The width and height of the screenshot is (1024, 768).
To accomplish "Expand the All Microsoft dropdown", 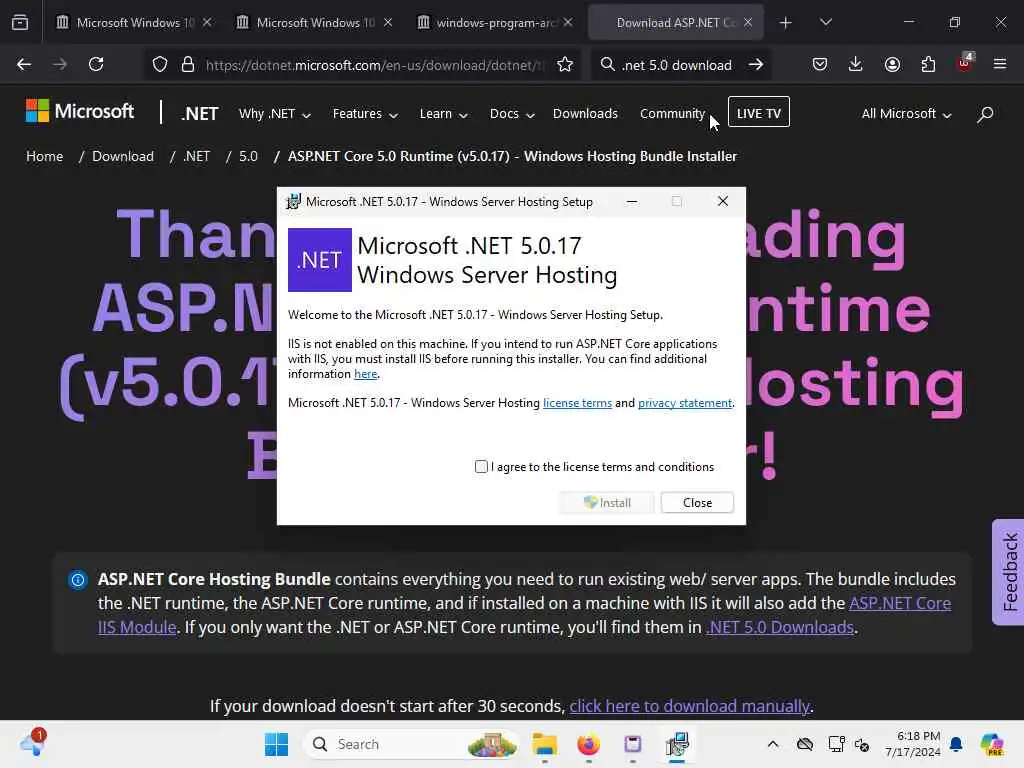I will pyautogui.click(x=906, y=114).
